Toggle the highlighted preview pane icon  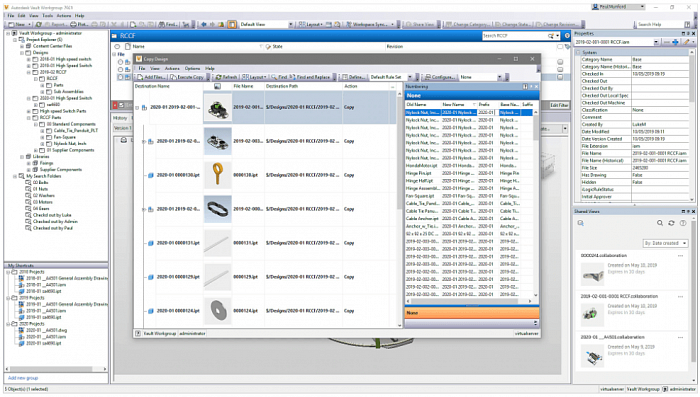click(x=232, y=25)
